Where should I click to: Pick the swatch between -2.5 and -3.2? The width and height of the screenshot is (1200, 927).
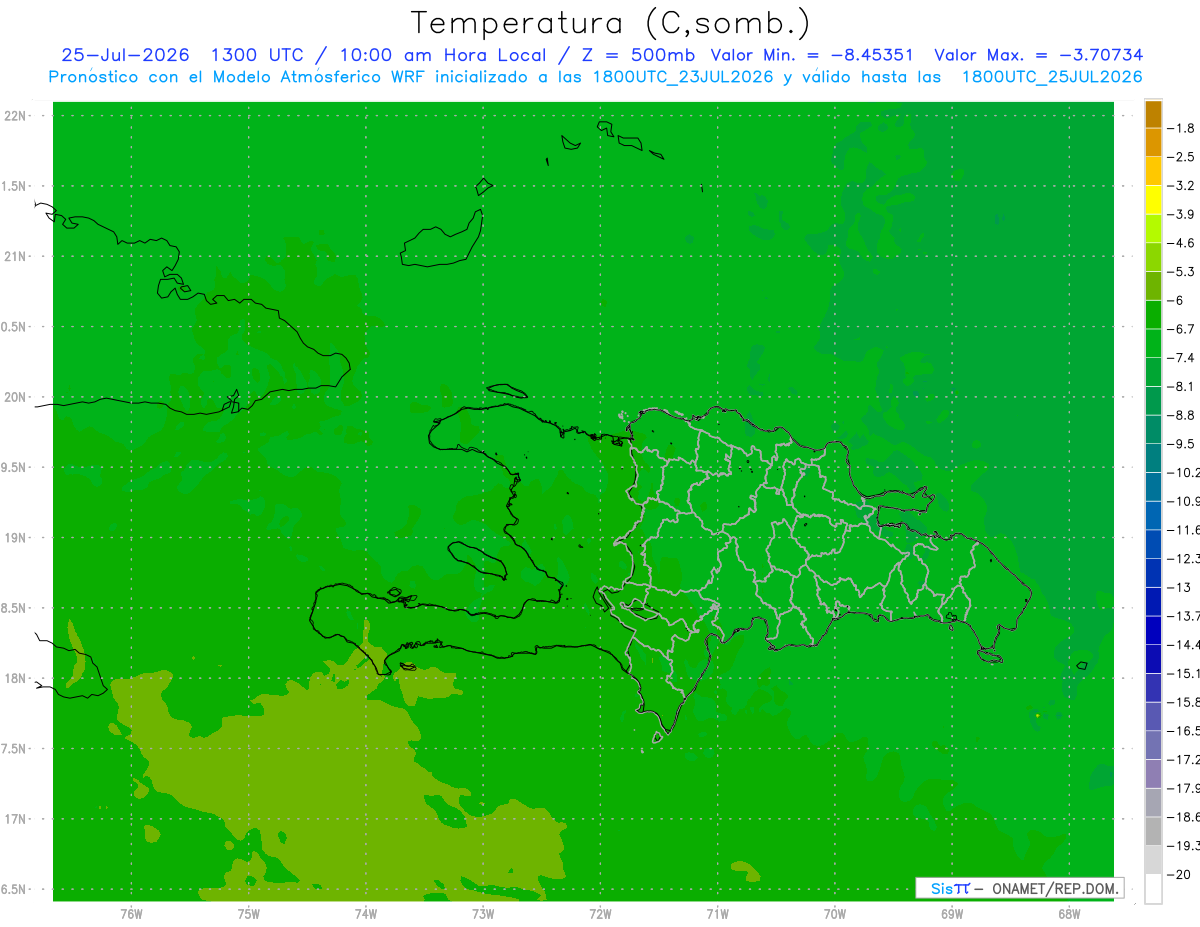pos(1153,171)
